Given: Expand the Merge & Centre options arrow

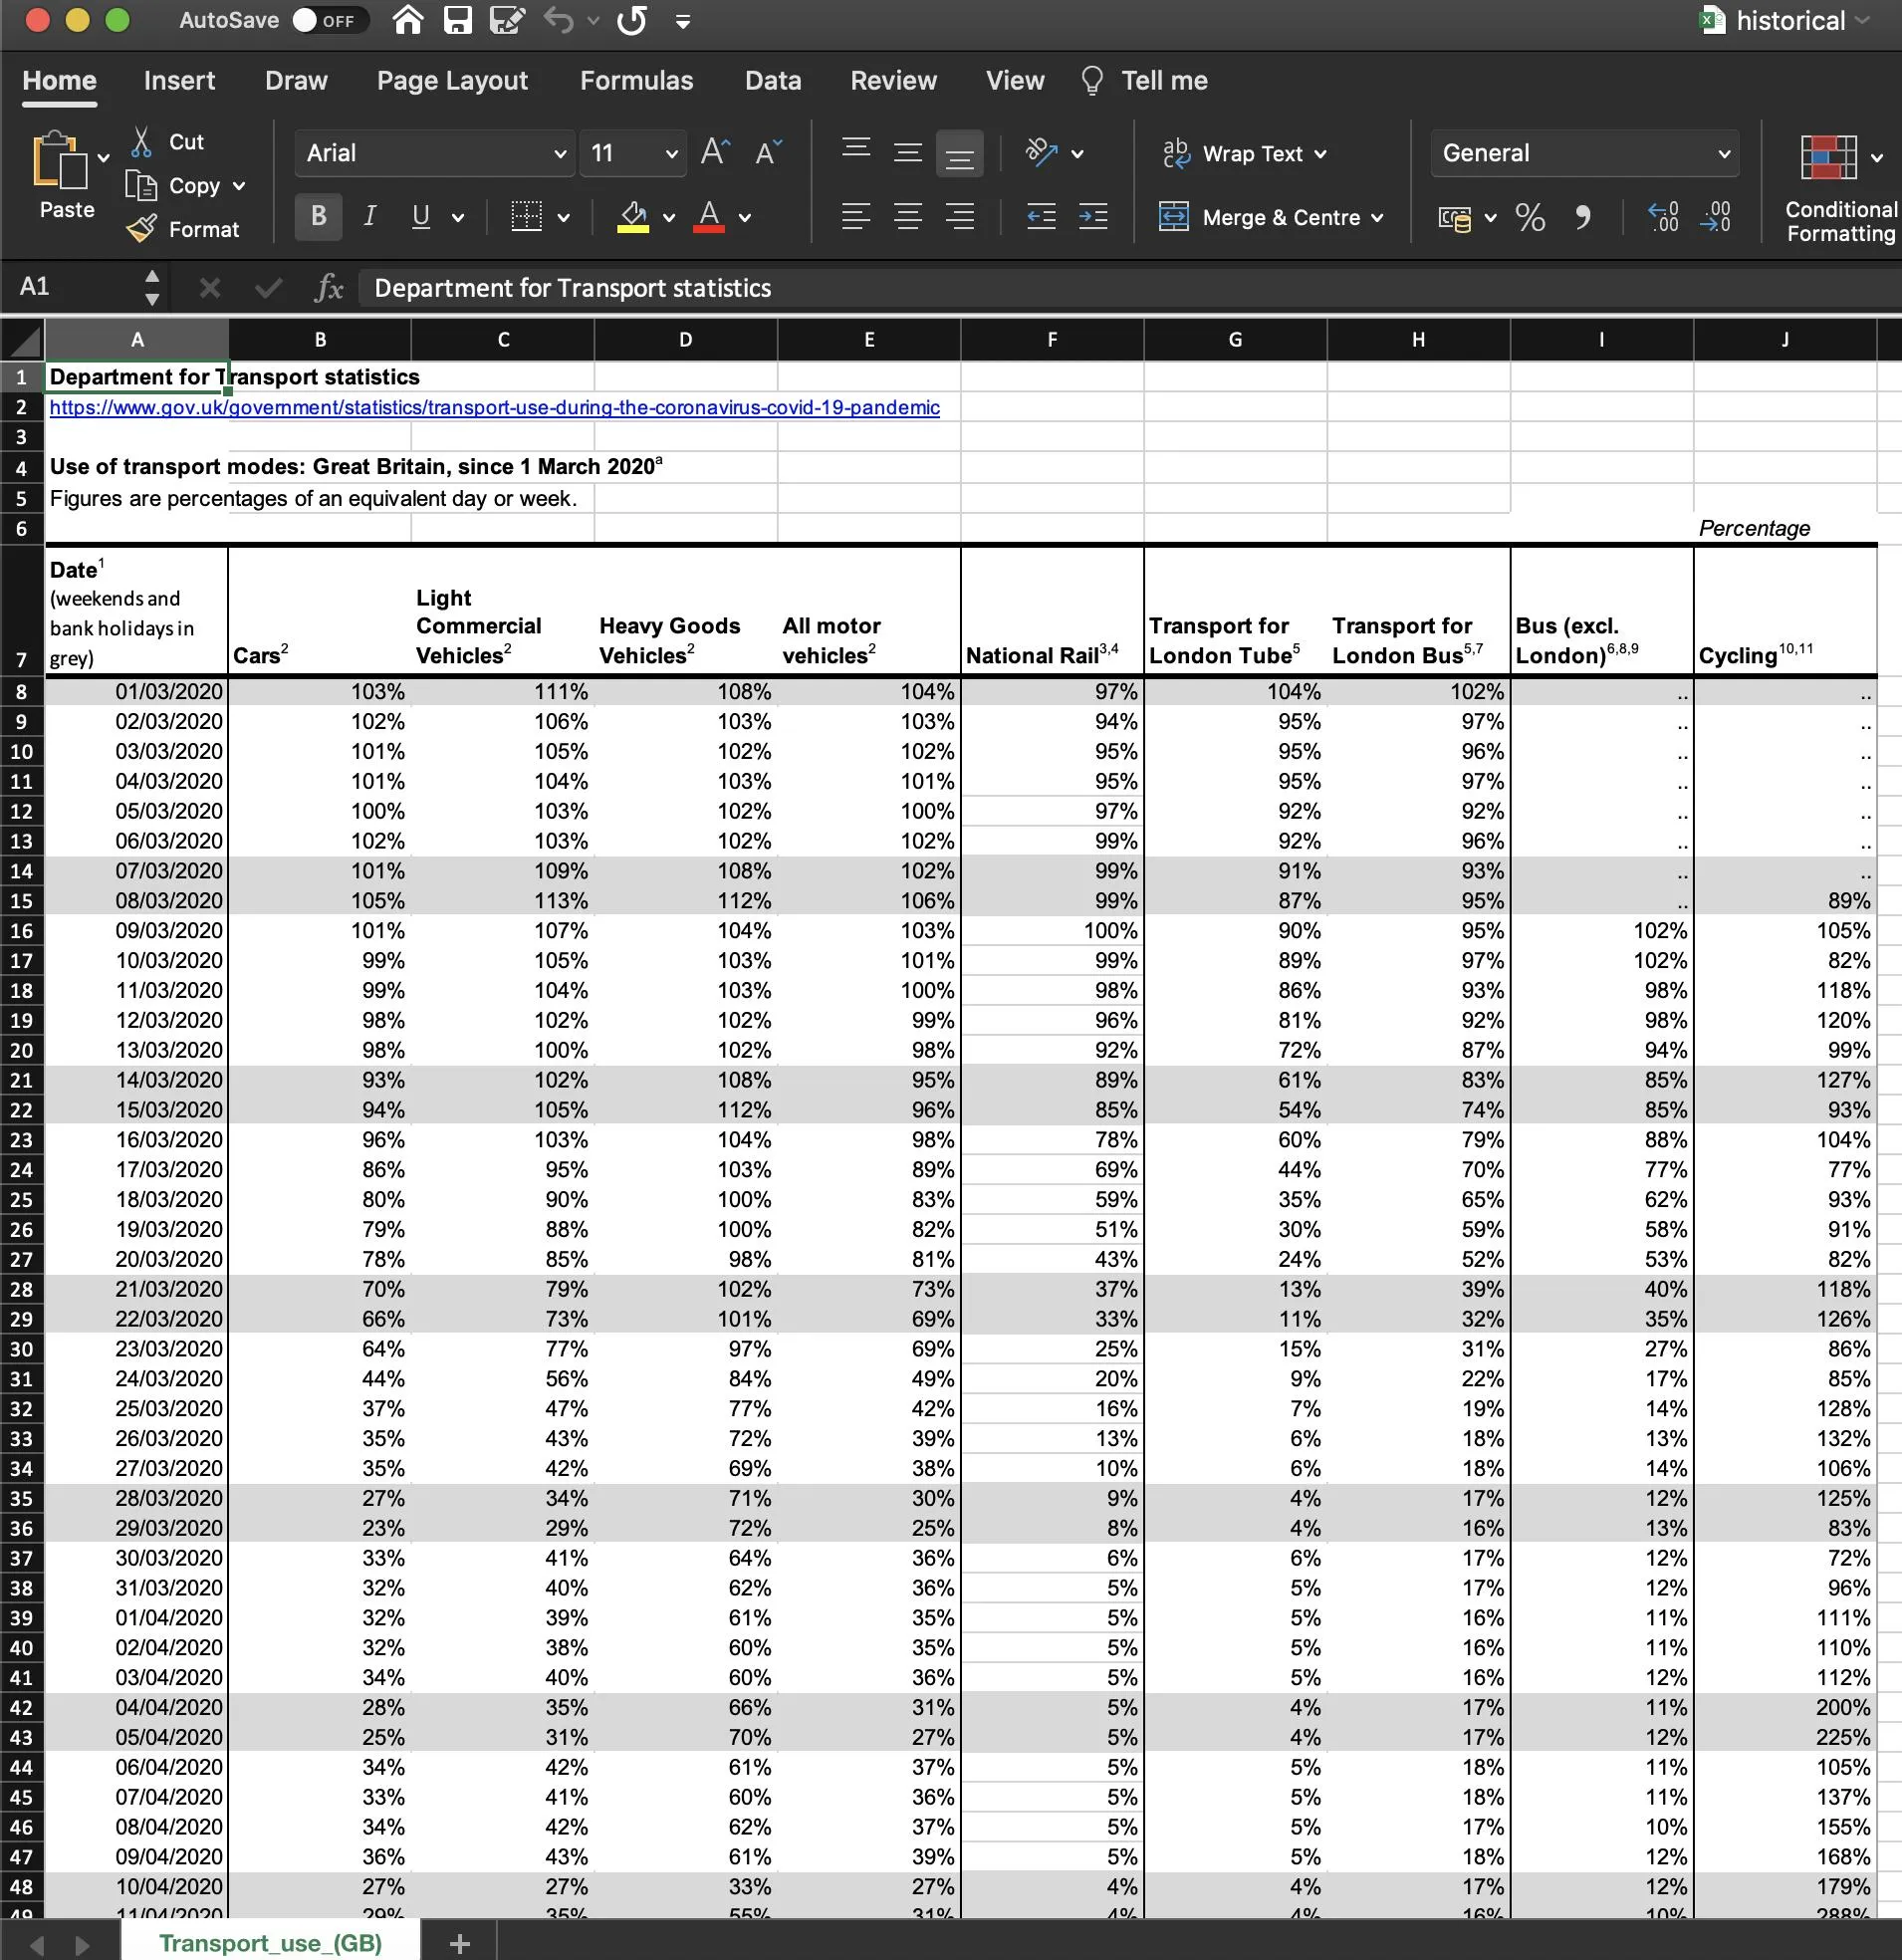Looking at the screenshot, I should click(1377, 218).
